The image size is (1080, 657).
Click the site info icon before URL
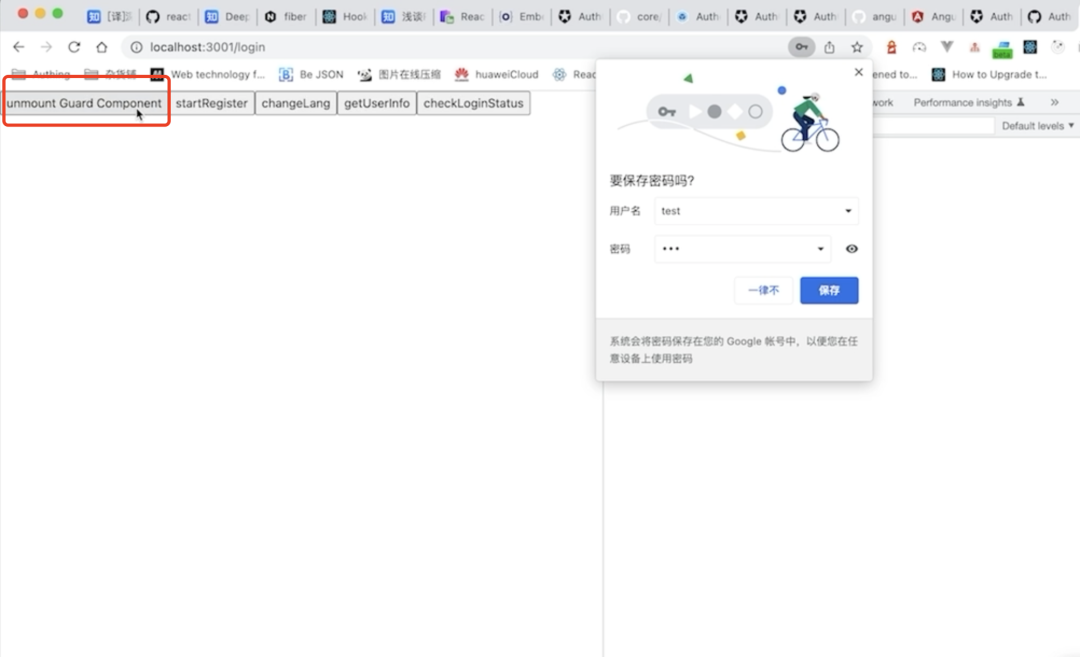tap(136, 47)
